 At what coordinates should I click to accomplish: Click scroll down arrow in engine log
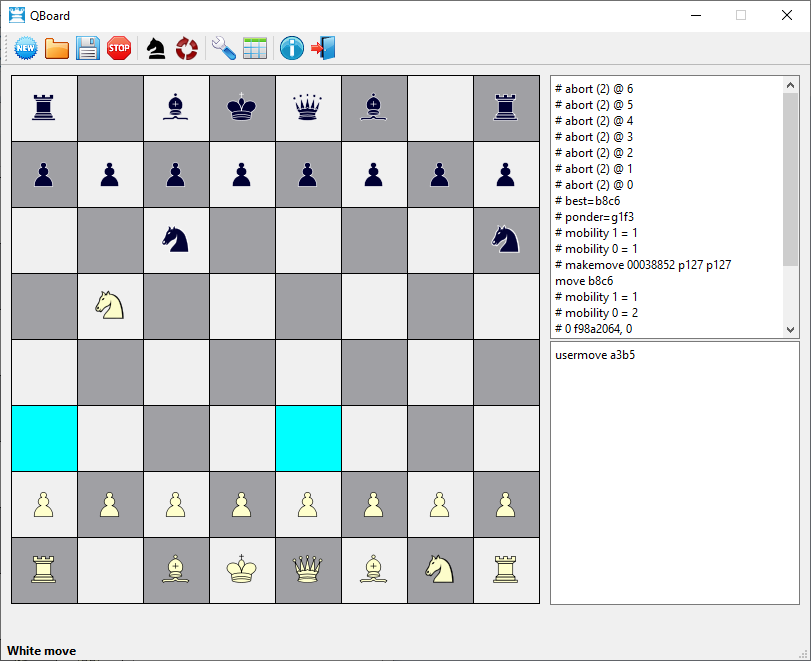tap(790, 329)
